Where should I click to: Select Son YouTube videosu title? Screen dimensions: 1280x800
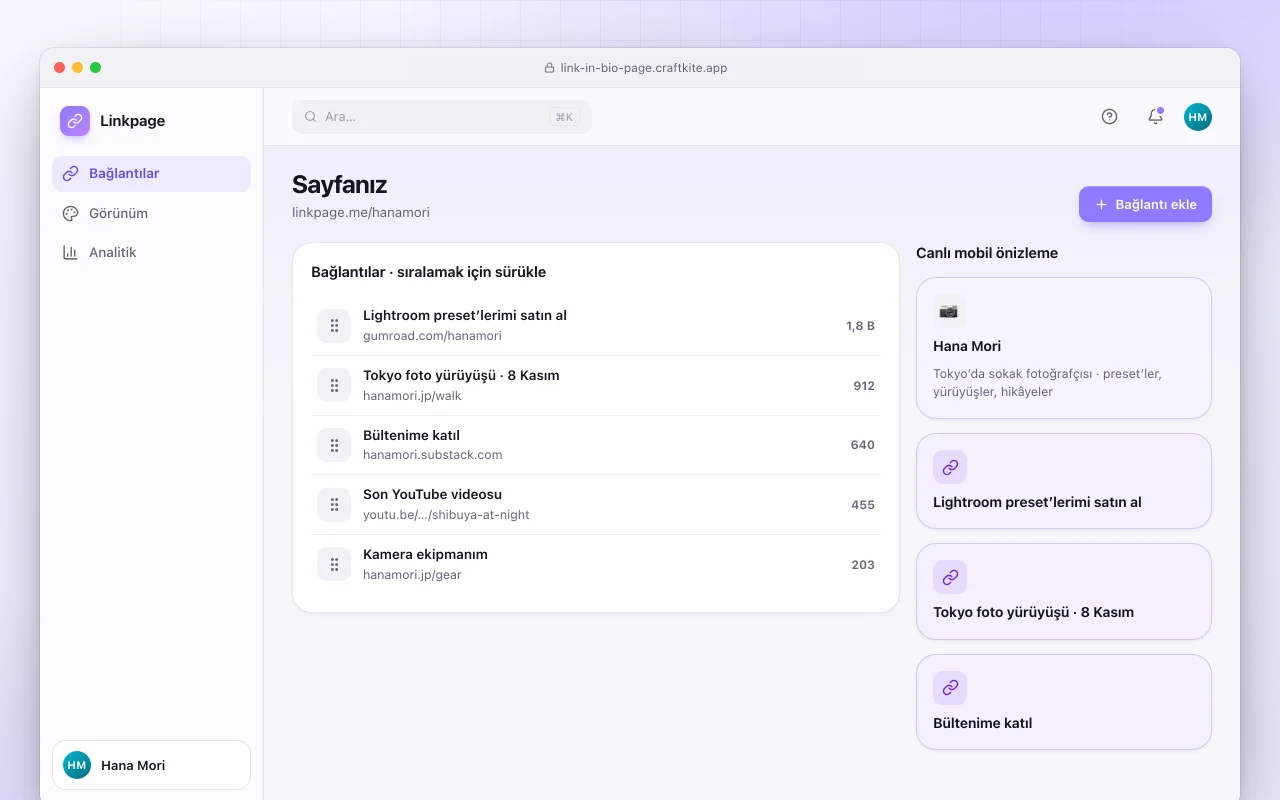(432, 494)
